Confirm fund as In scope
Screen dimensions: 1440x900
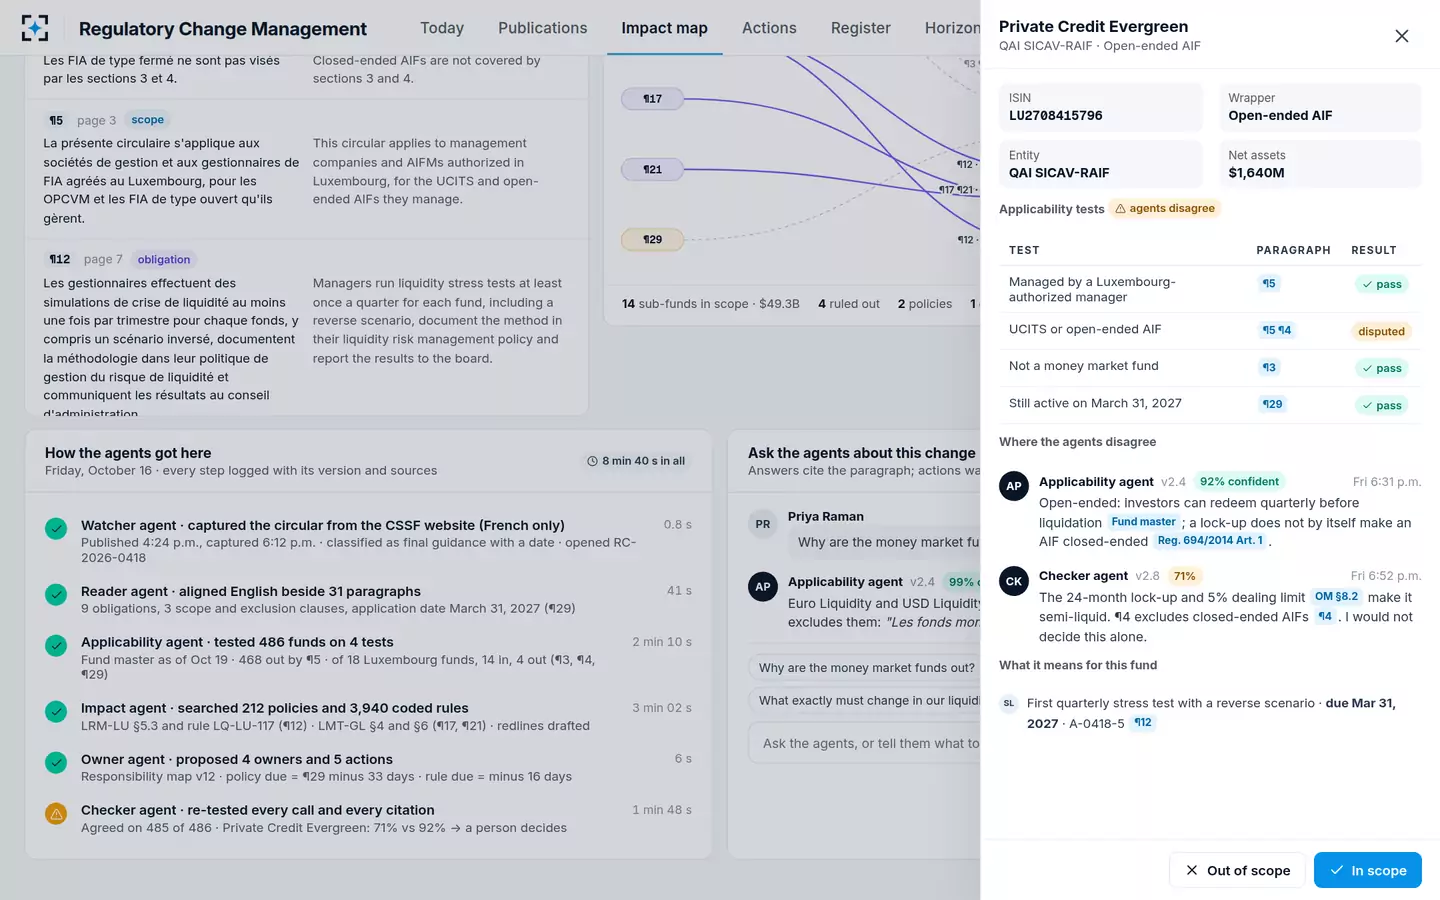[1368, 870]
